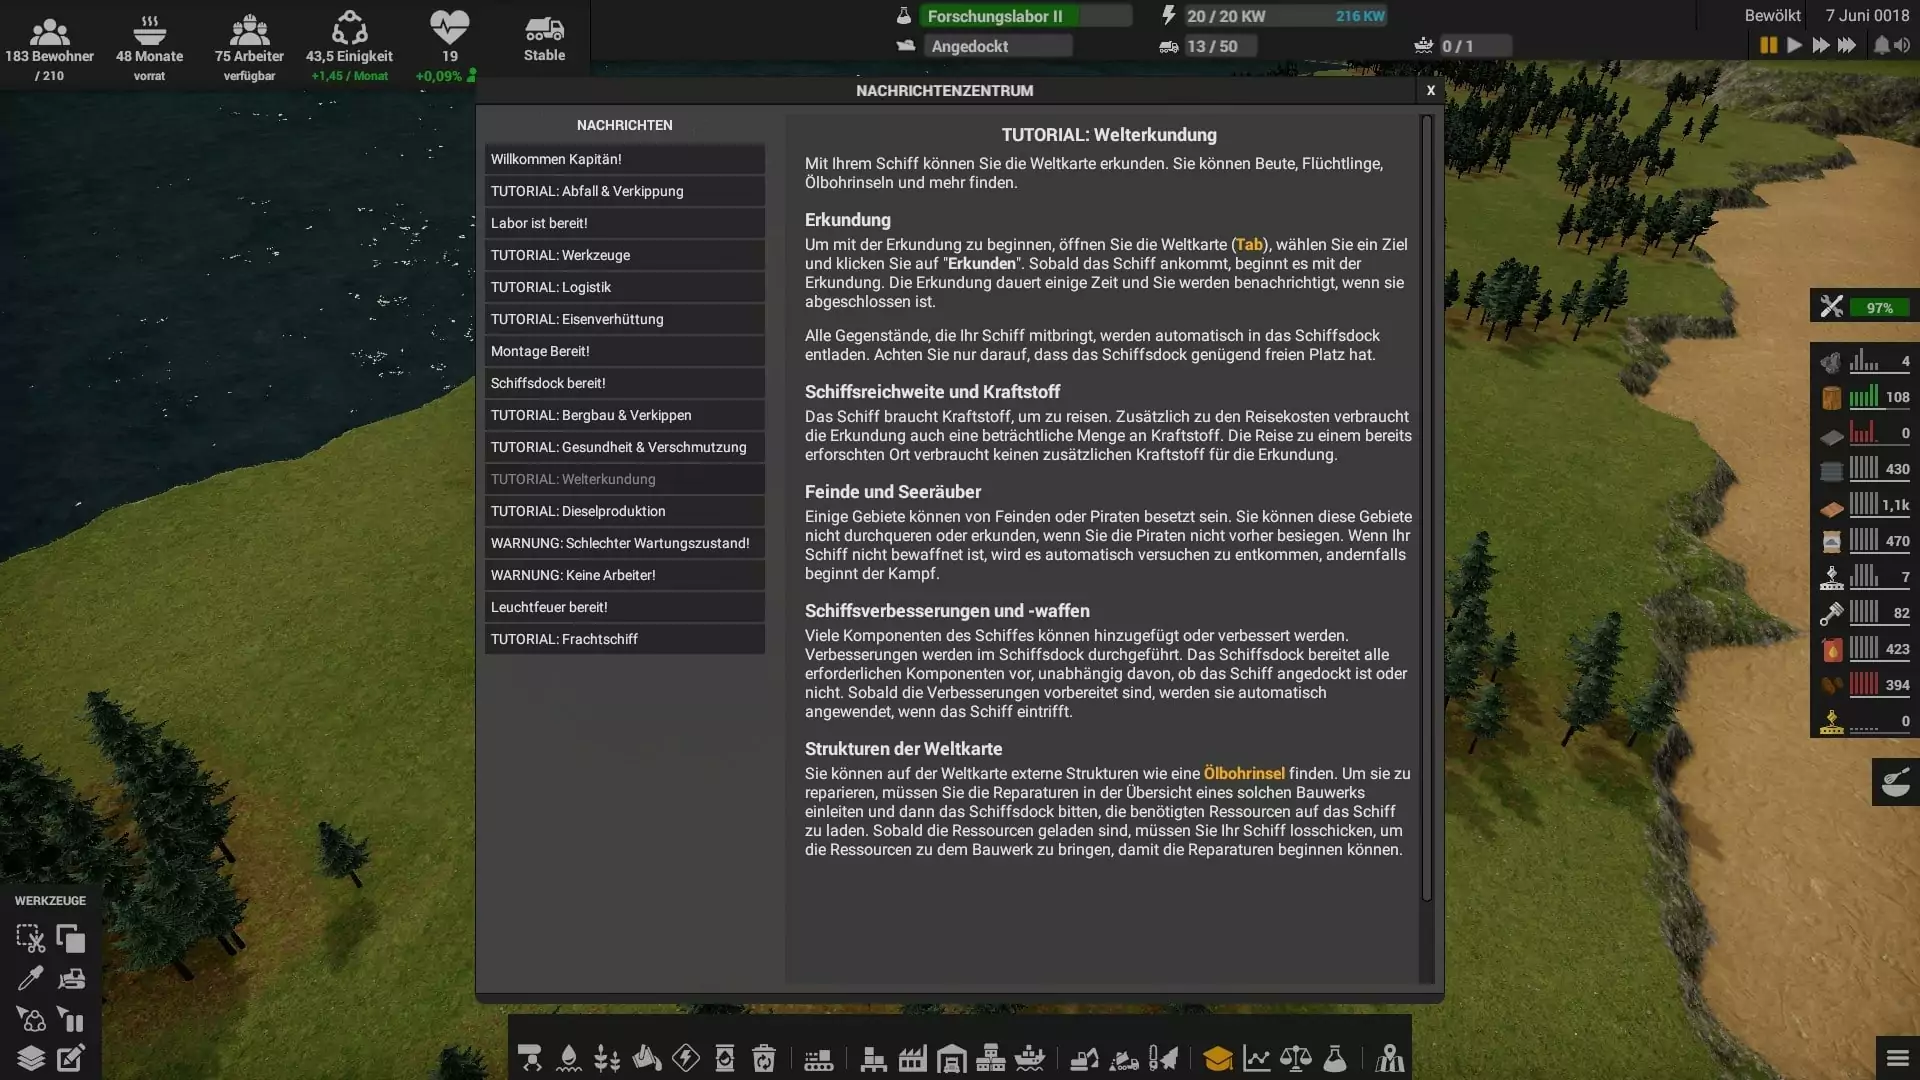Screen dimensions: 1920x1080
Task: Open the hamburger main menu
Action: [x=1898, y=1058]
